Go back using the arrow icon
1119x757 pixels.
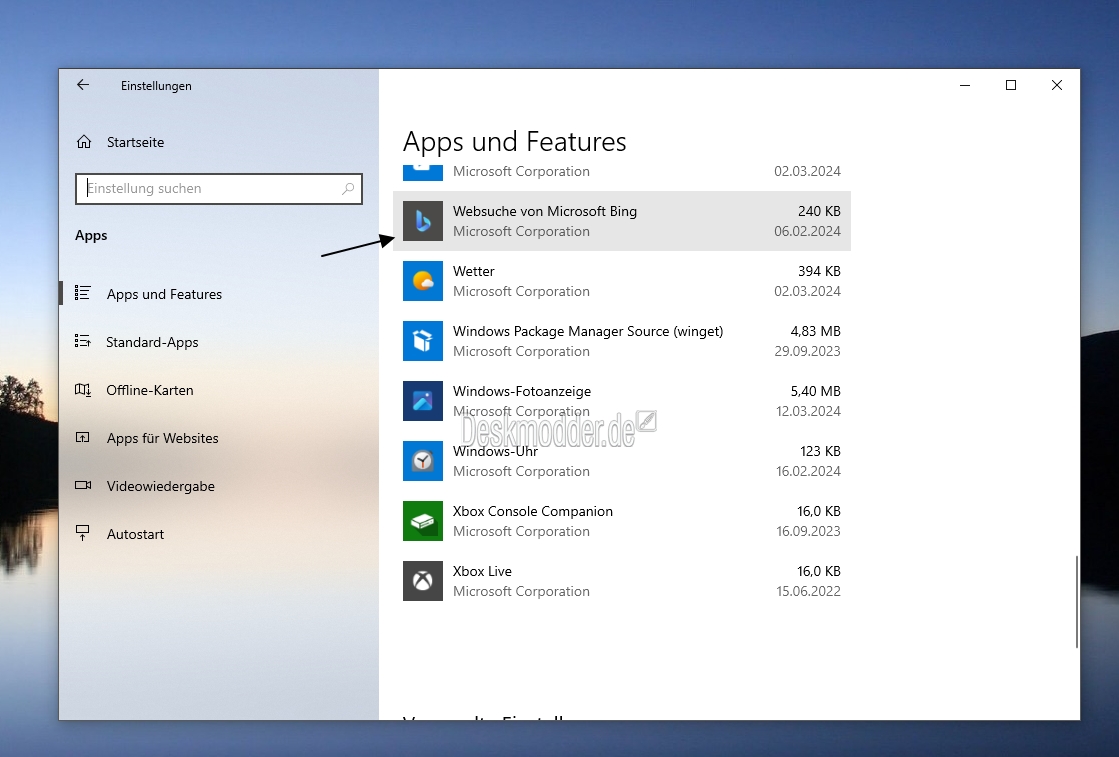83,85
